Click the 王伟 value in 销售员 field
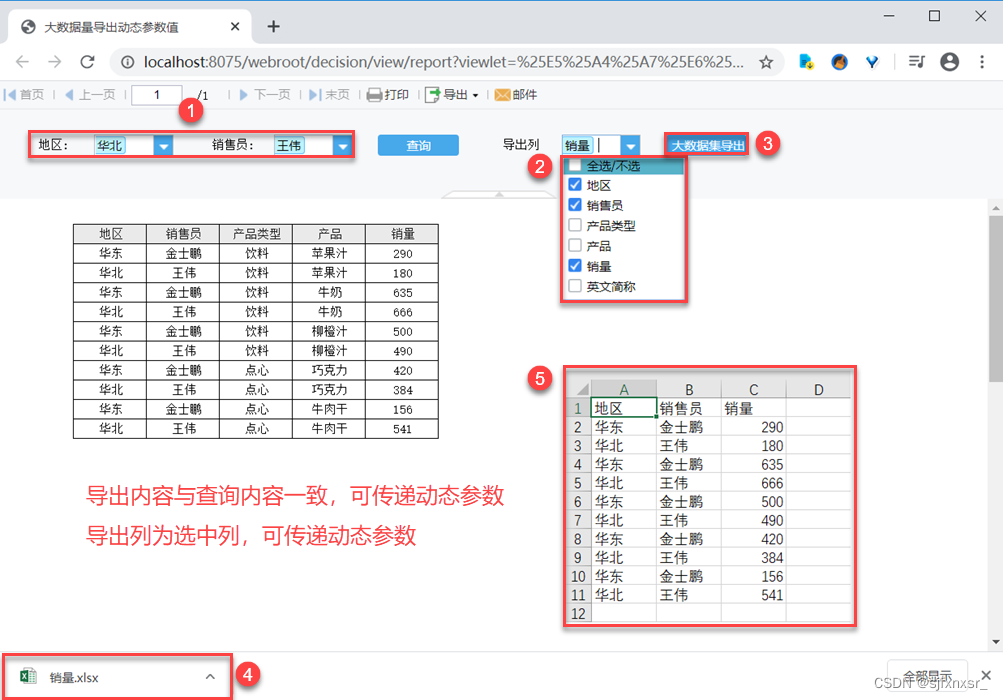Viewport: 1003px width, 700px height. [x=288, y=146]
